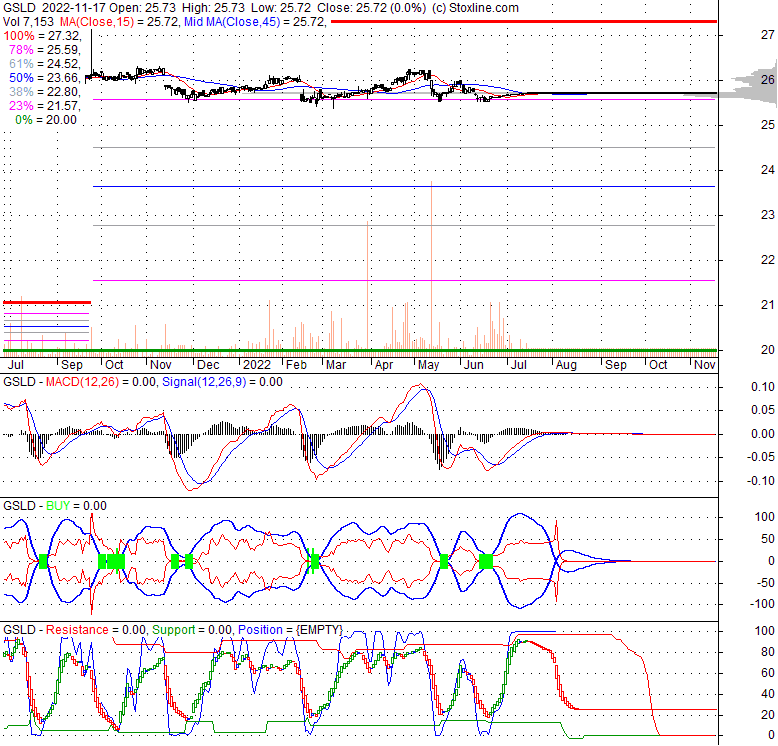Image resolution: width=778 pixels, height=746 pixels.
Task: Select the 'MA(Close,15)' red label
Action: [97, 22]
